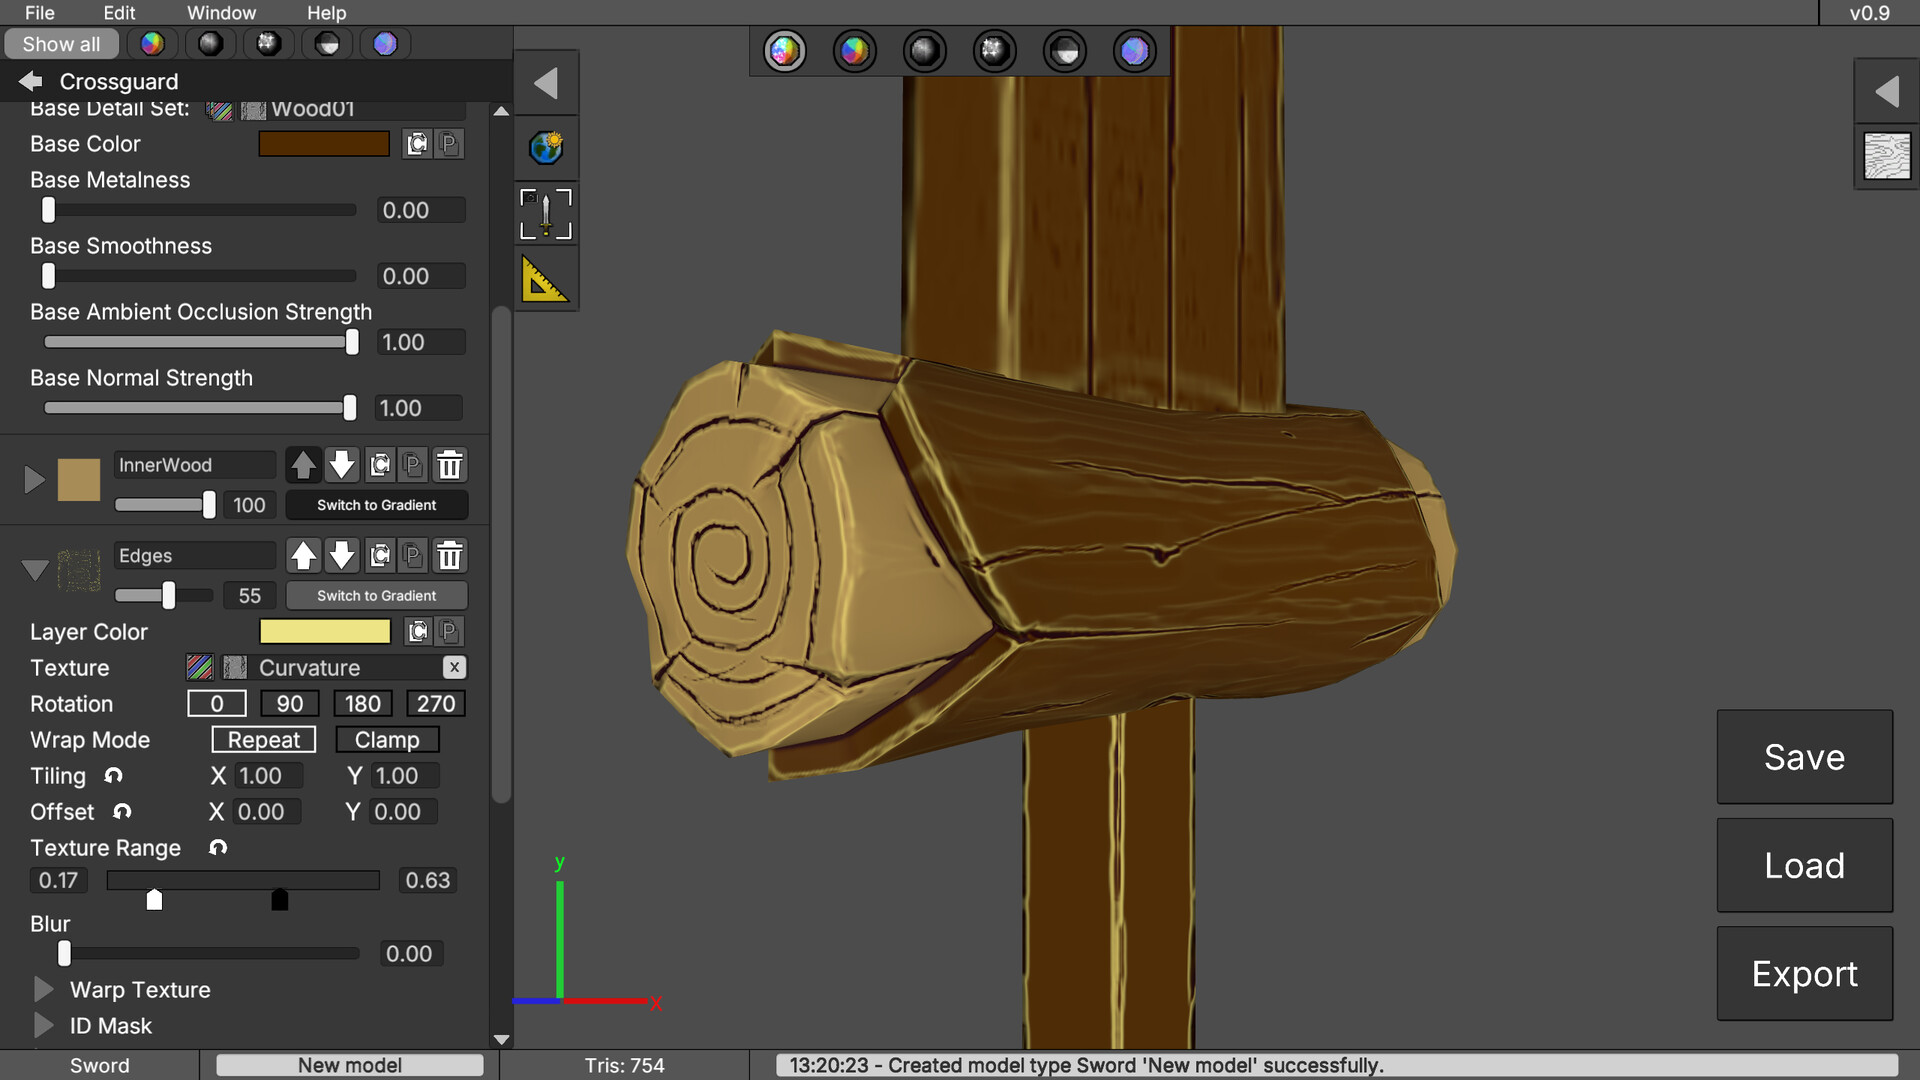
Task: Move the InnerWood layer up using arrow icon
Action: tap(304, 464)
